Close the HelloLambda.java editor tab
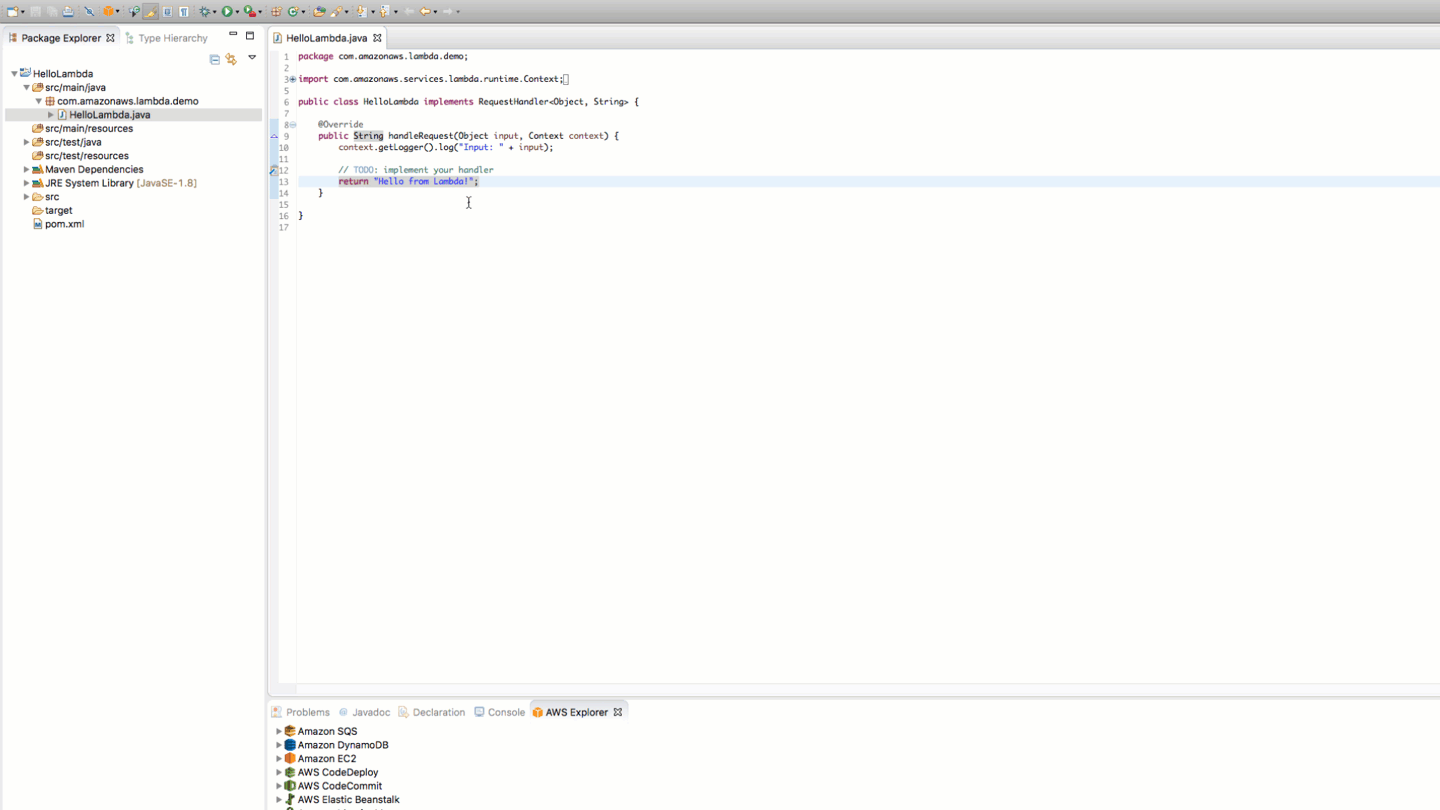The height and width of the screenshot is (810, 1440). tap(377, 37)
